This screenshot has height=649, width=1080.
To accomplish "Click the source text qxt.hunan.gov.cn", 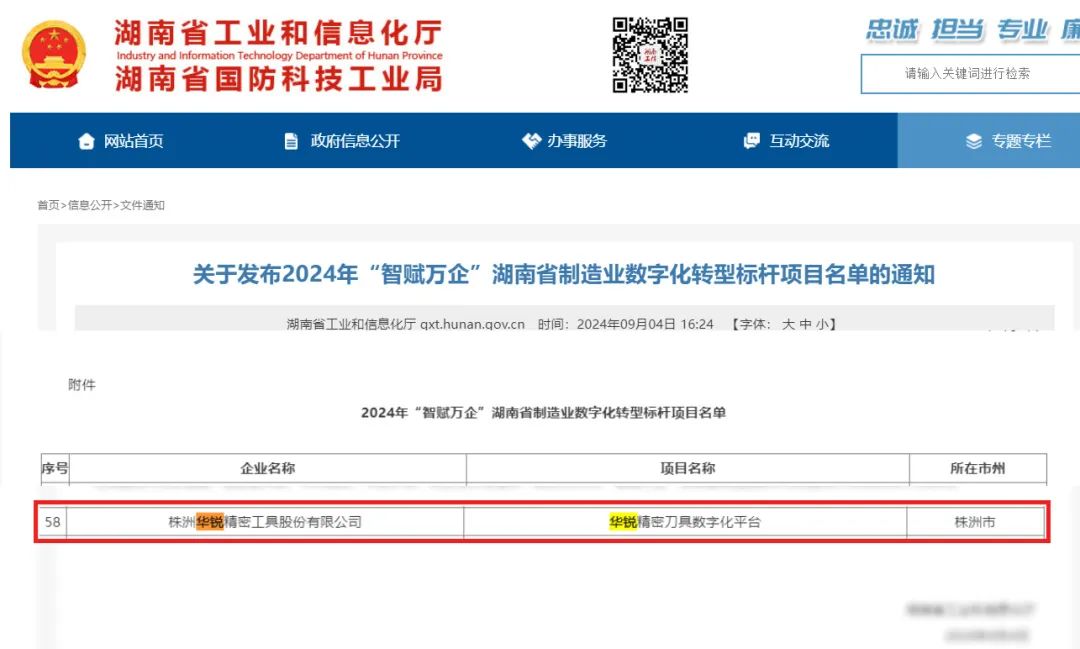I will tap(472, 324).
